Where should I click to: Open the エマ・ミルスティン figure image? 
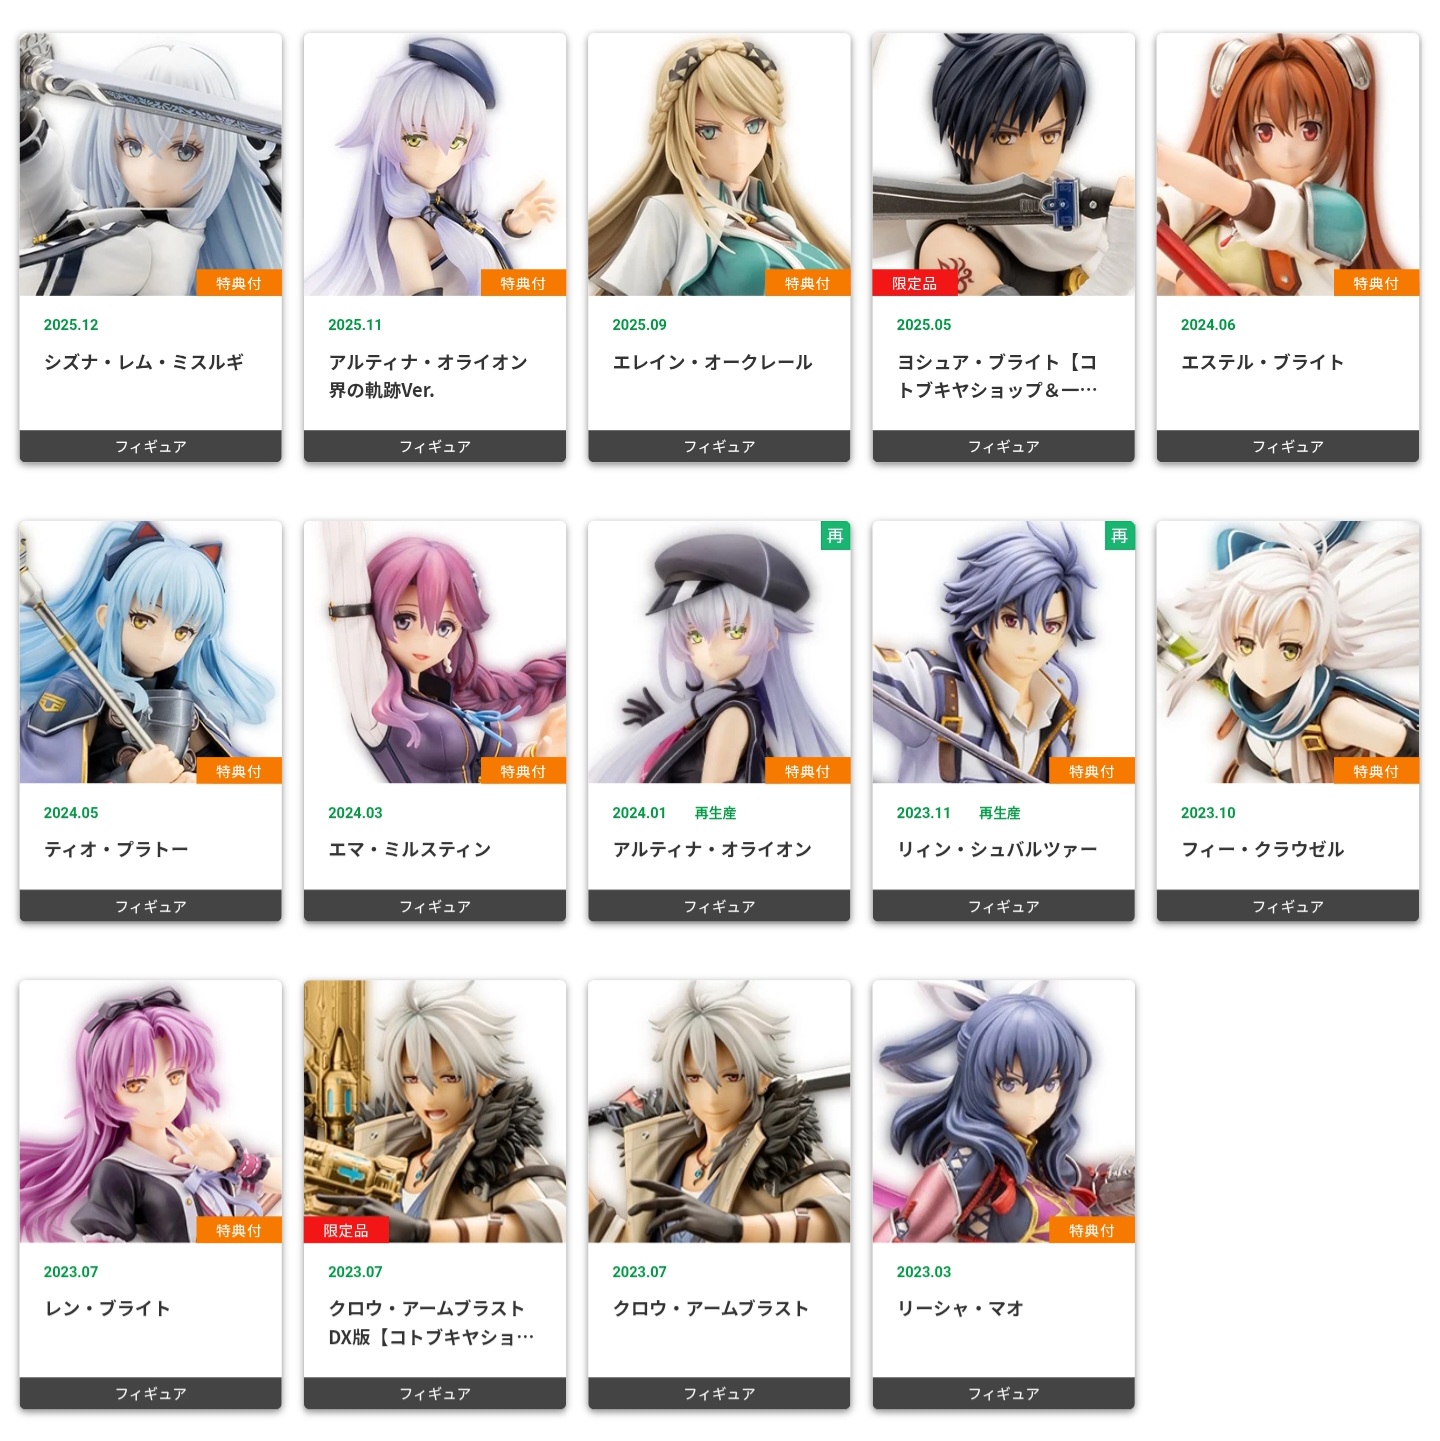tap(435, 652)
